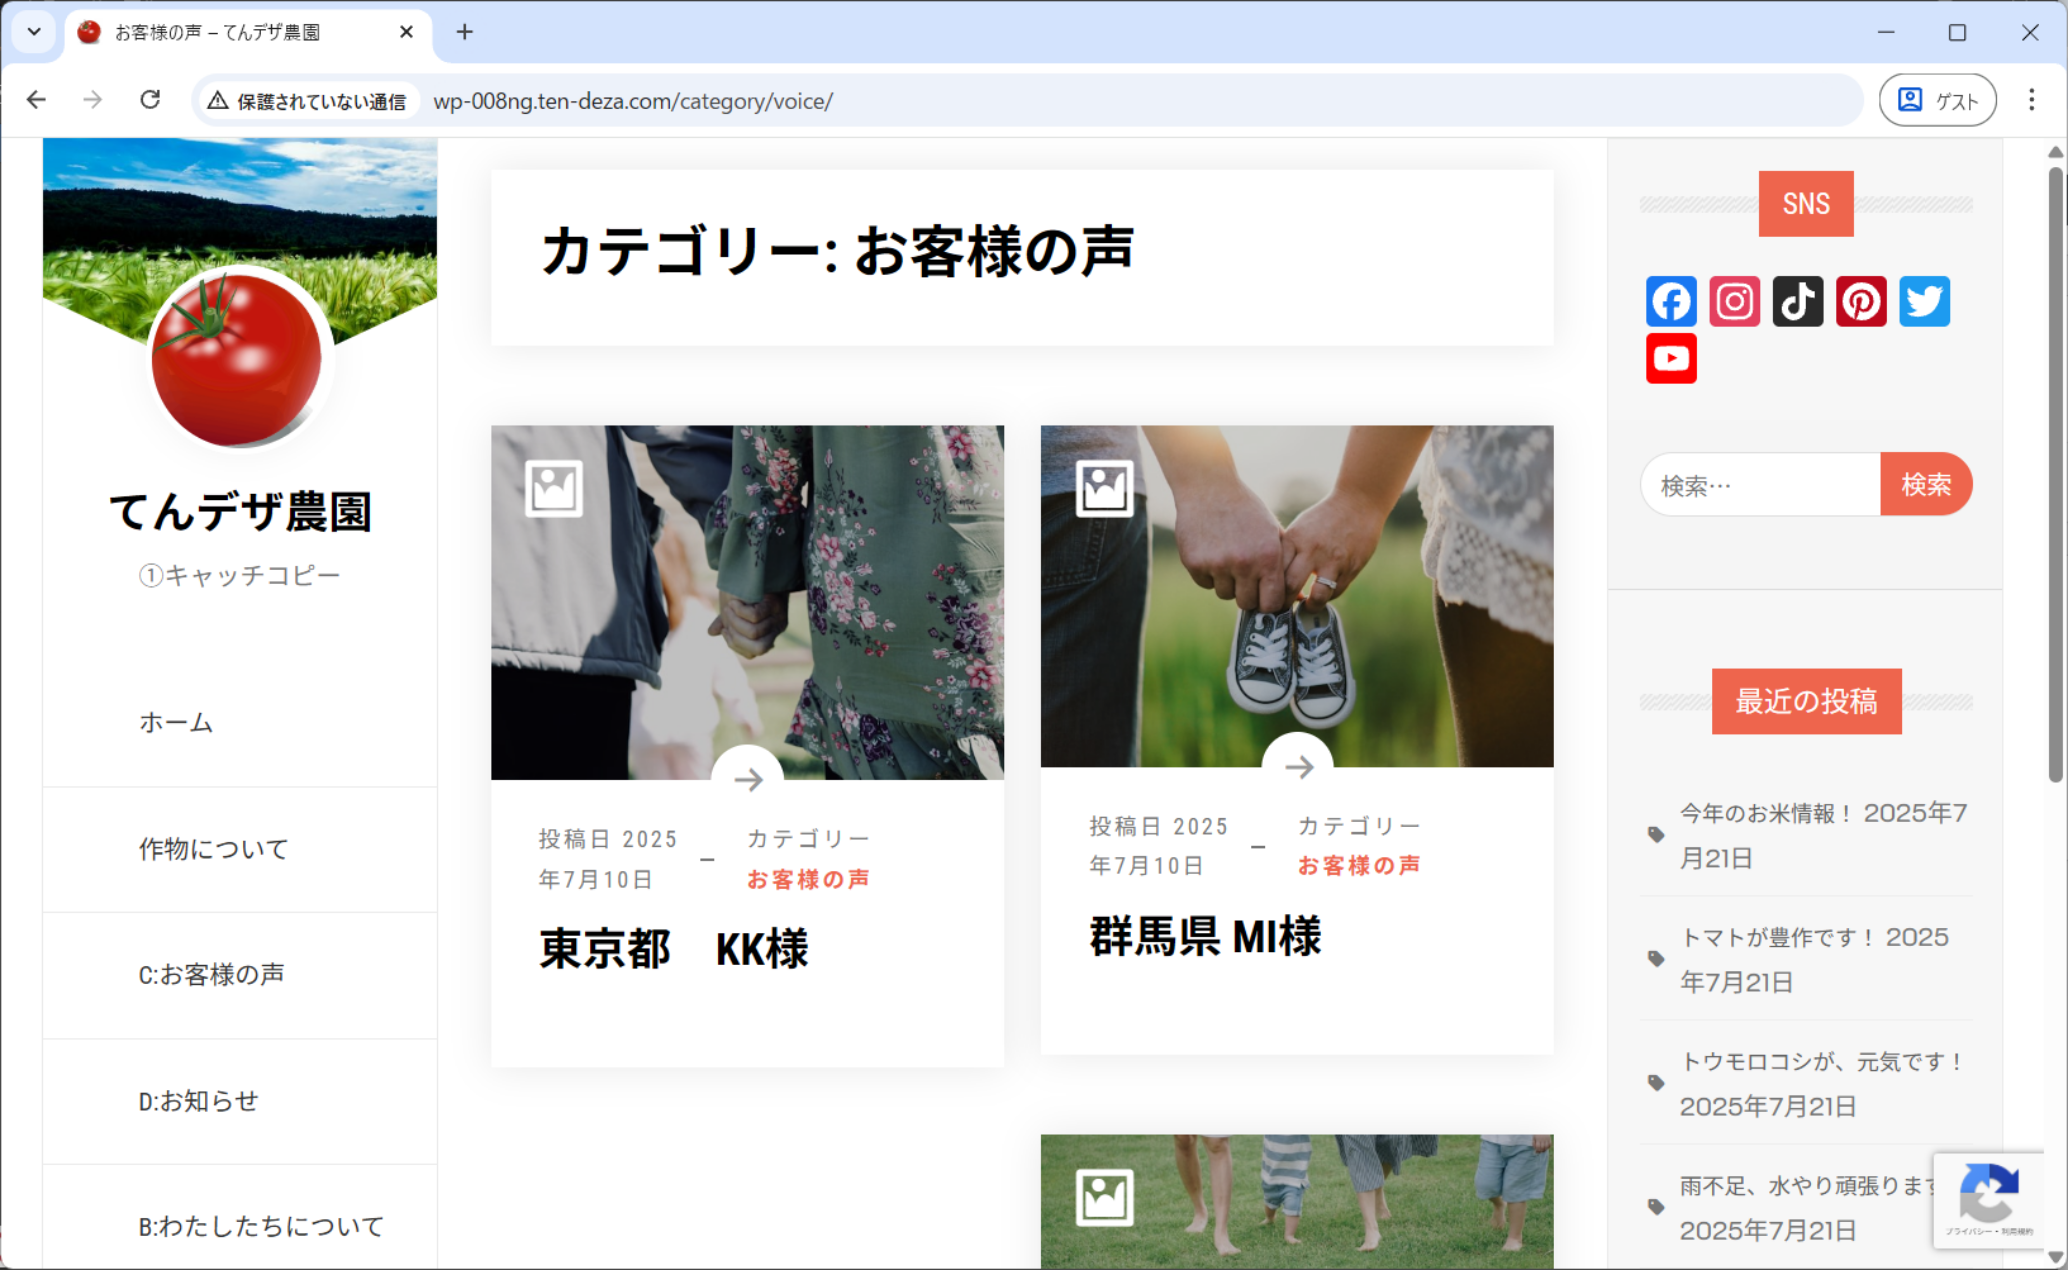Click arrow icon on 群馬県 MI様 post

[x=1298, y=767]
